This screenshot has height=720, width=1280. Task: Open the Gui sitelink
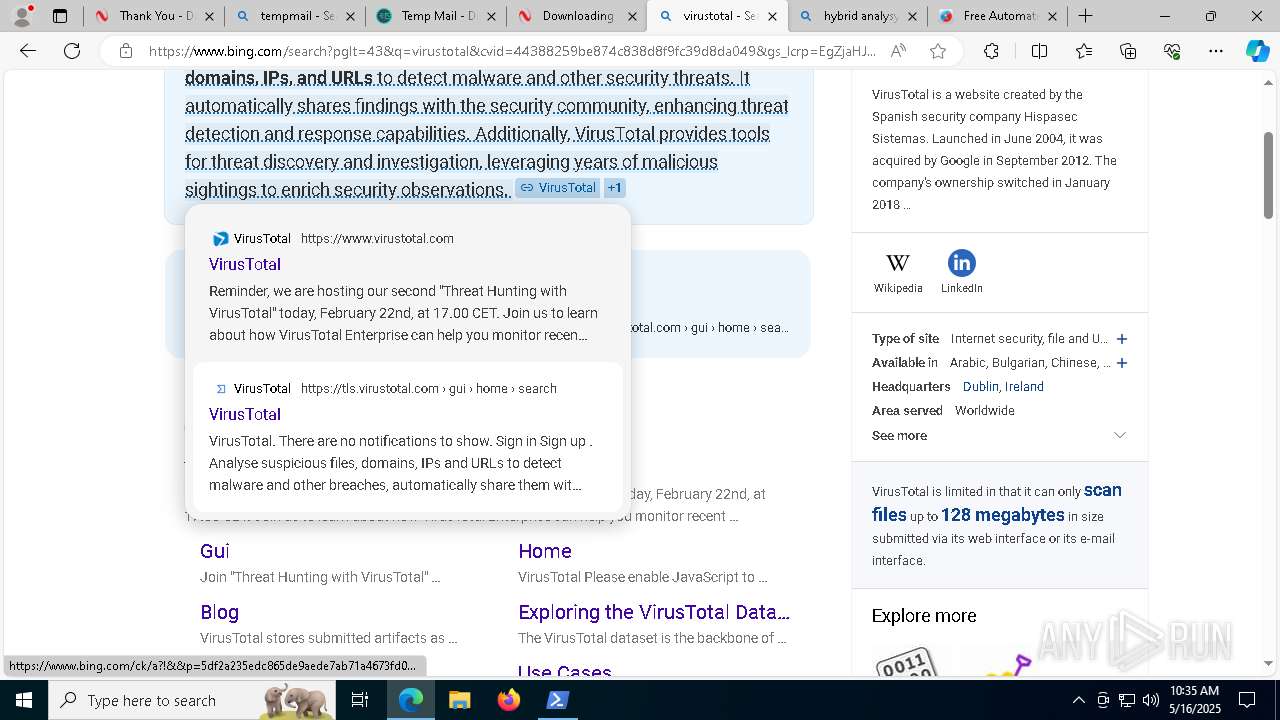point(215,551)
